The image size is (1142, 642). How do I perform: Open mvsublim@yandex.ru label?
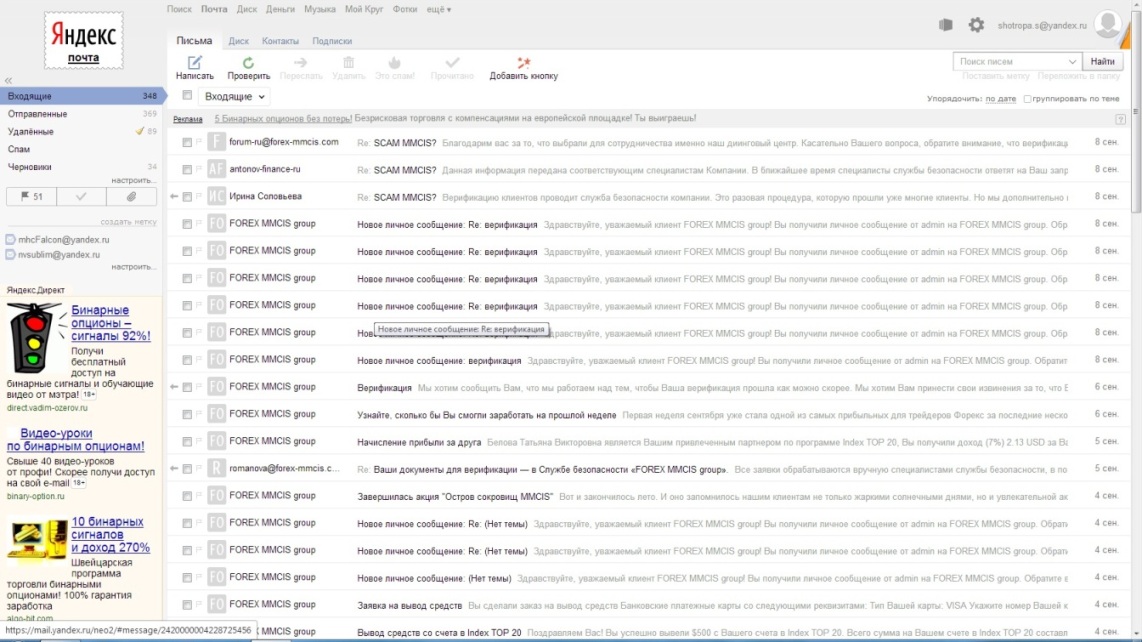point(58,255)
